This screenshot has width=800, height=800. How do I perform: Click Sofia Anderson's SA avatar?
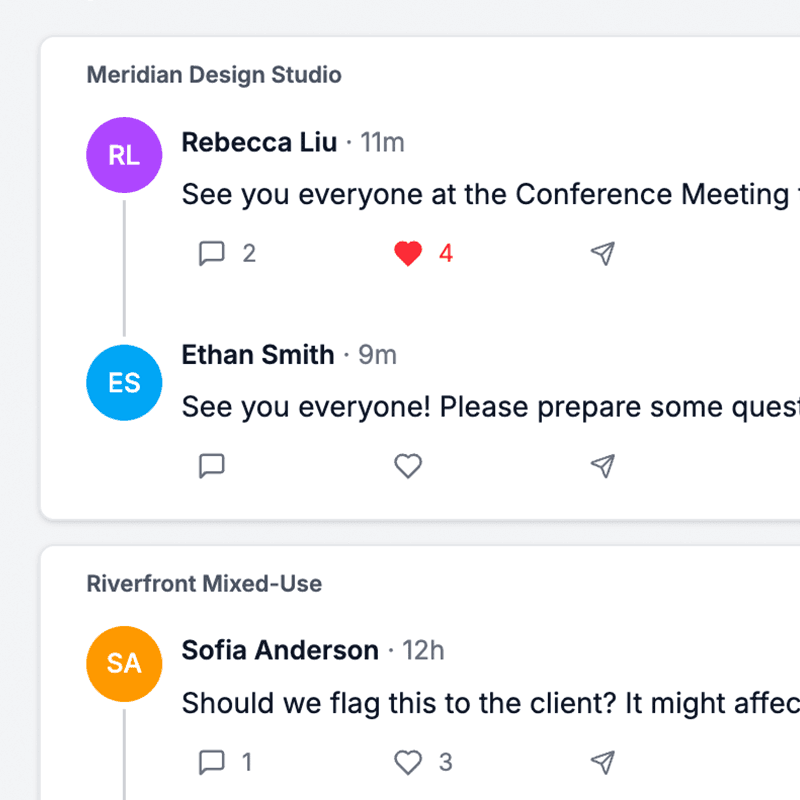(x=124, y=663)
